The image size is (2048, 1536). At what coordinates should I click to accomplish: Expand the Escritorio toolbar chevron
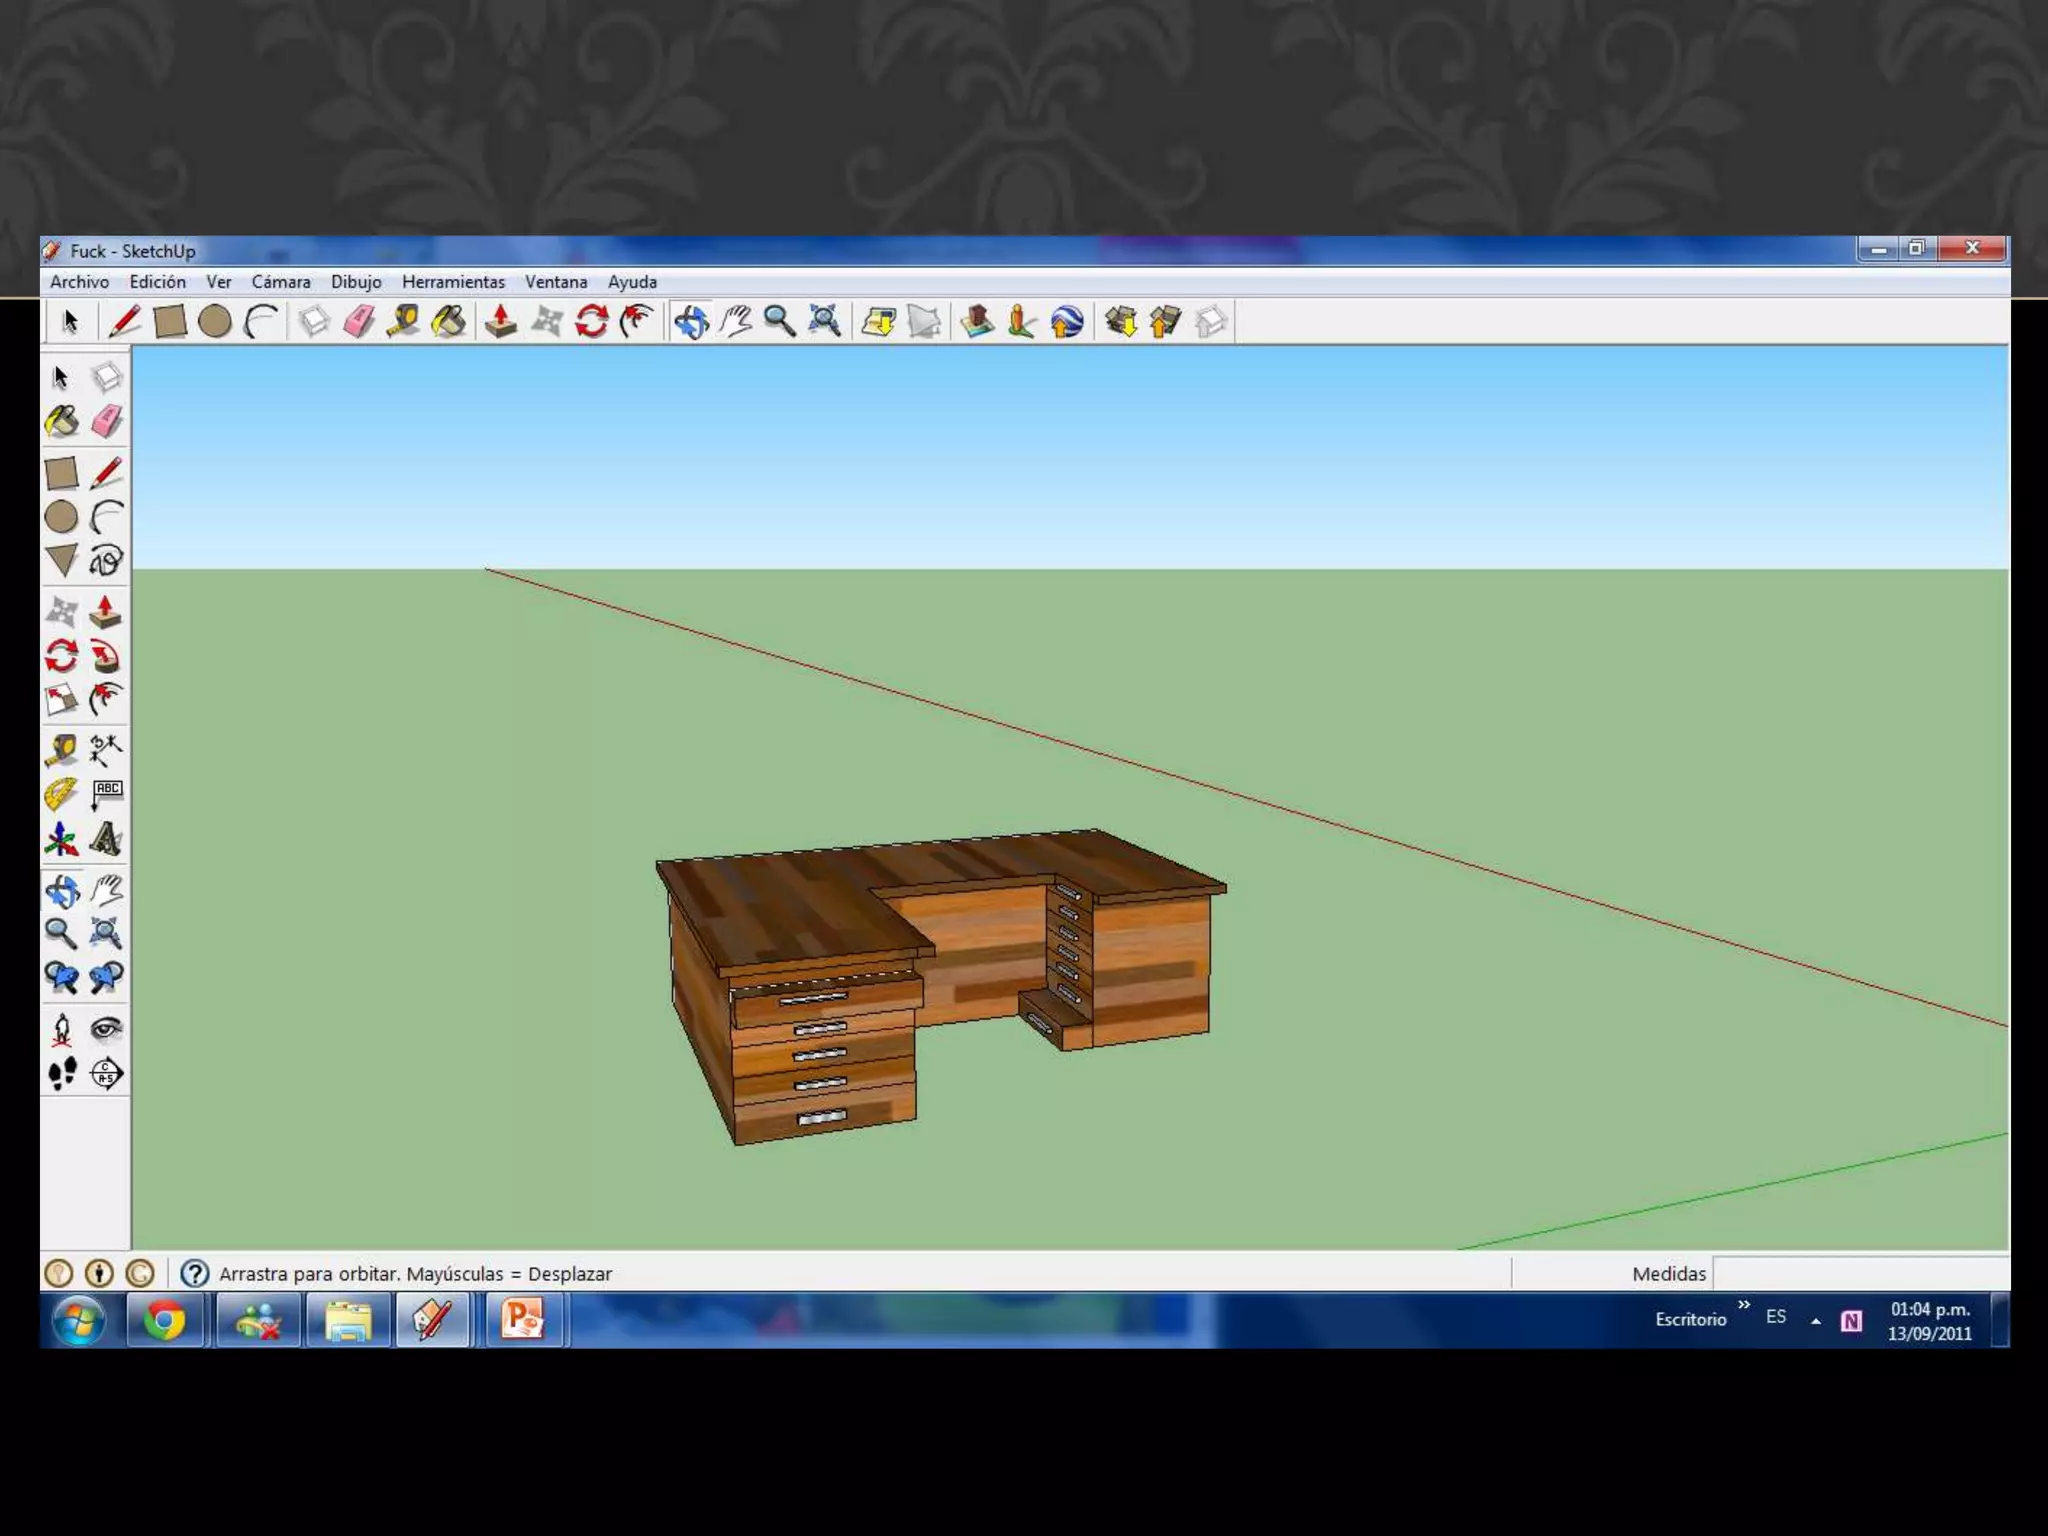1744,1305
